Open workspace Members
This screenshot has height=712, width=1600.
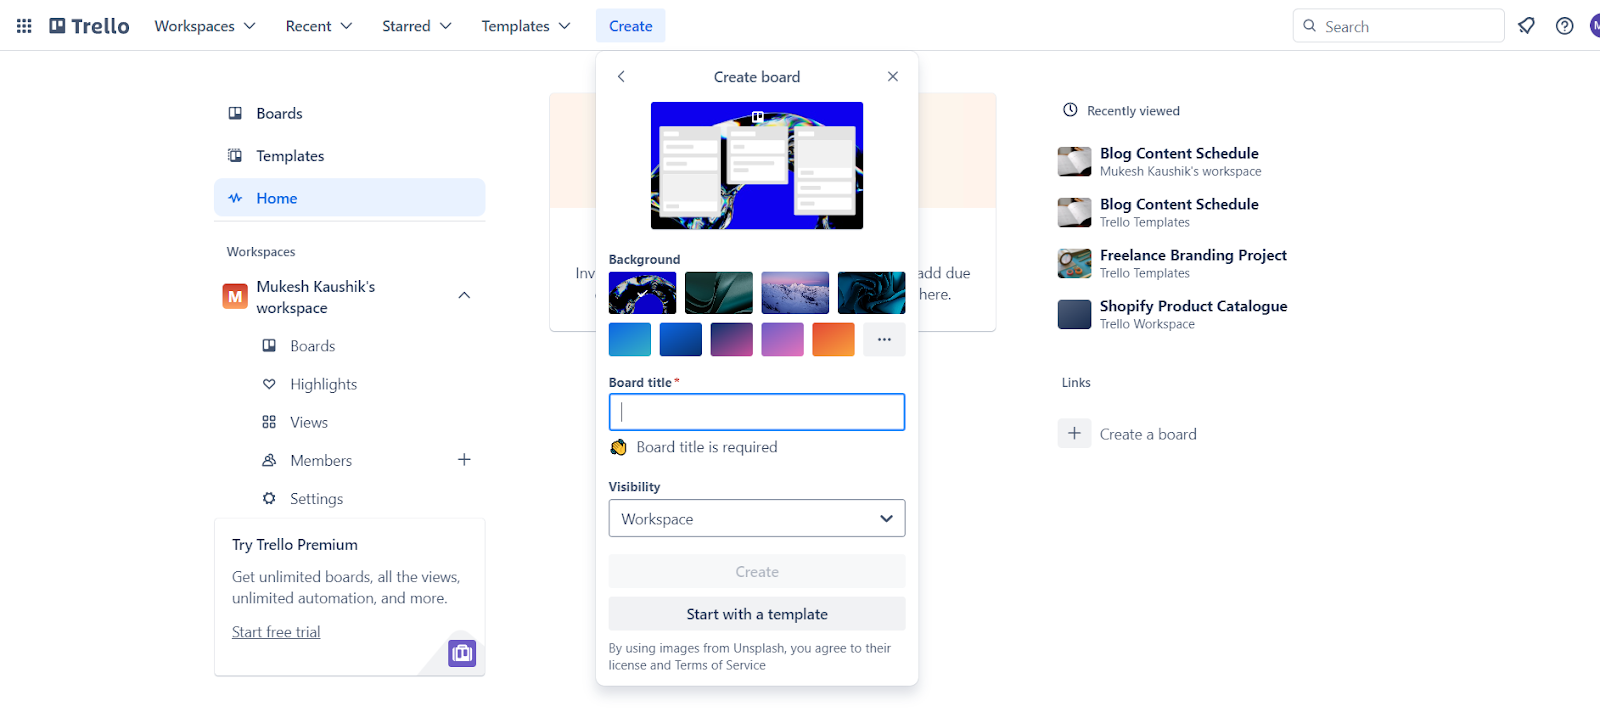320,460
